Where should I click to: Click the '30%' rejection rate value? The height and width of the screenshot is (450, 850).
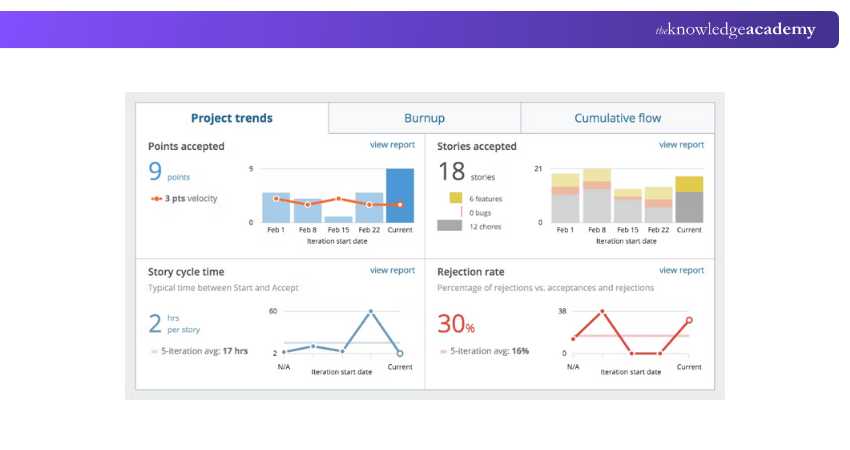tap(456, 324)
